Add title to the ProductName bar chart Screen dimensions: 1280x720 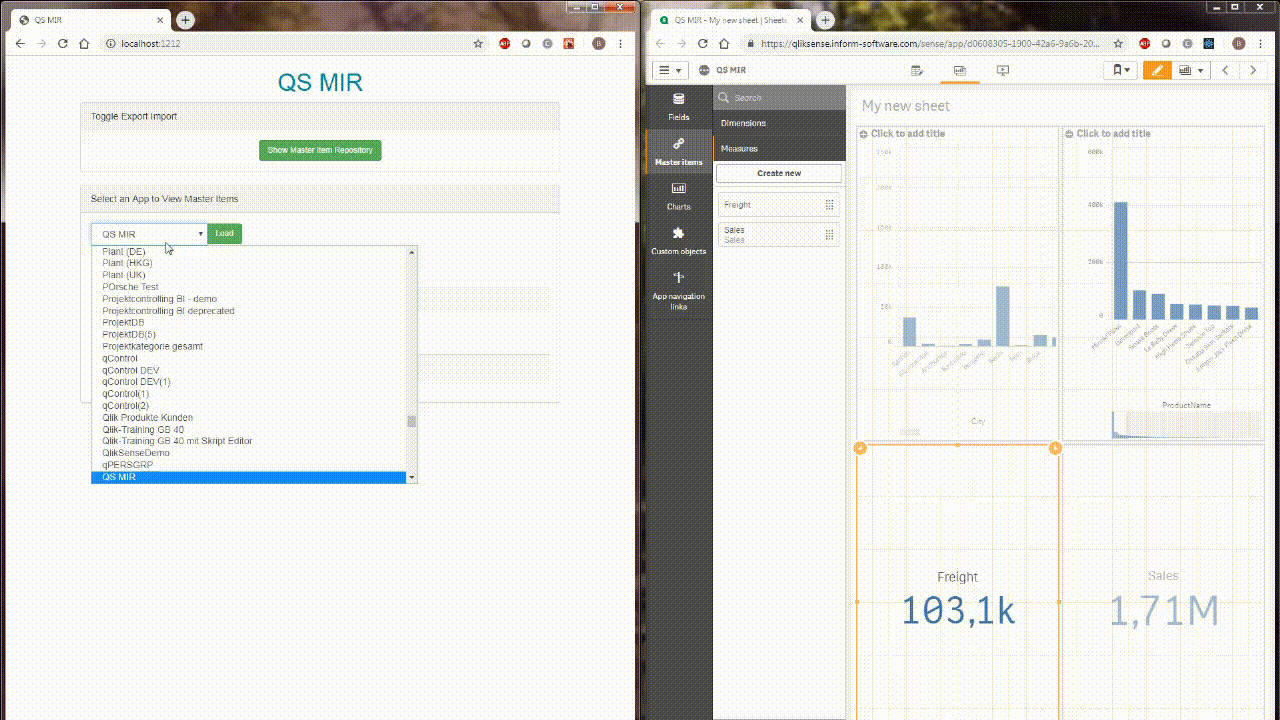[x=1113, y=133]
